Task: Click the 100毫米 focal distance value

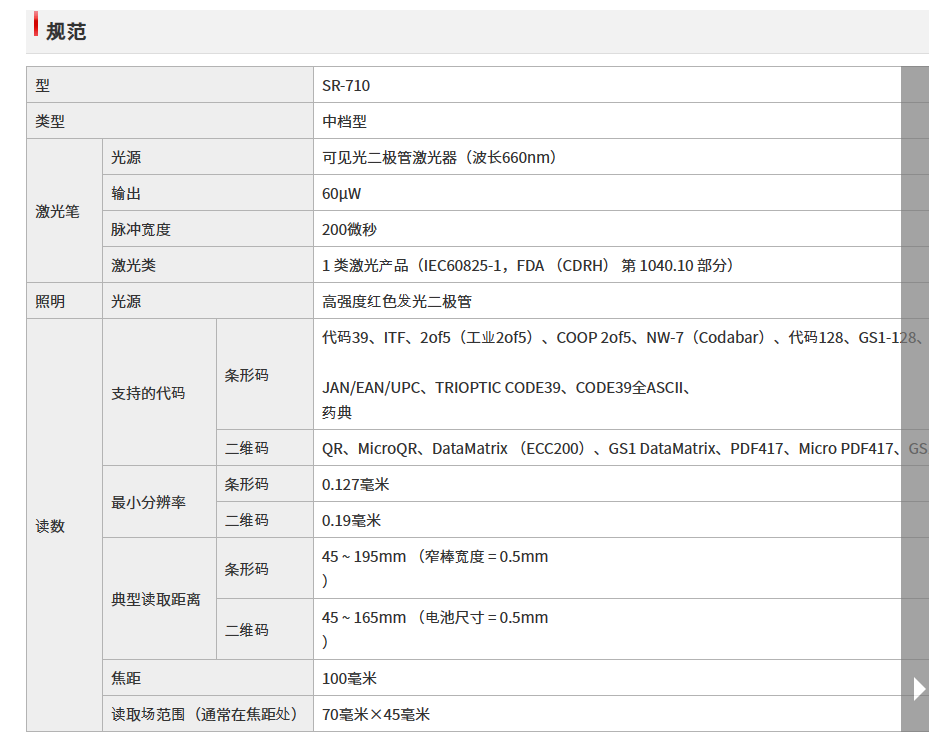Action: point(349,679)
